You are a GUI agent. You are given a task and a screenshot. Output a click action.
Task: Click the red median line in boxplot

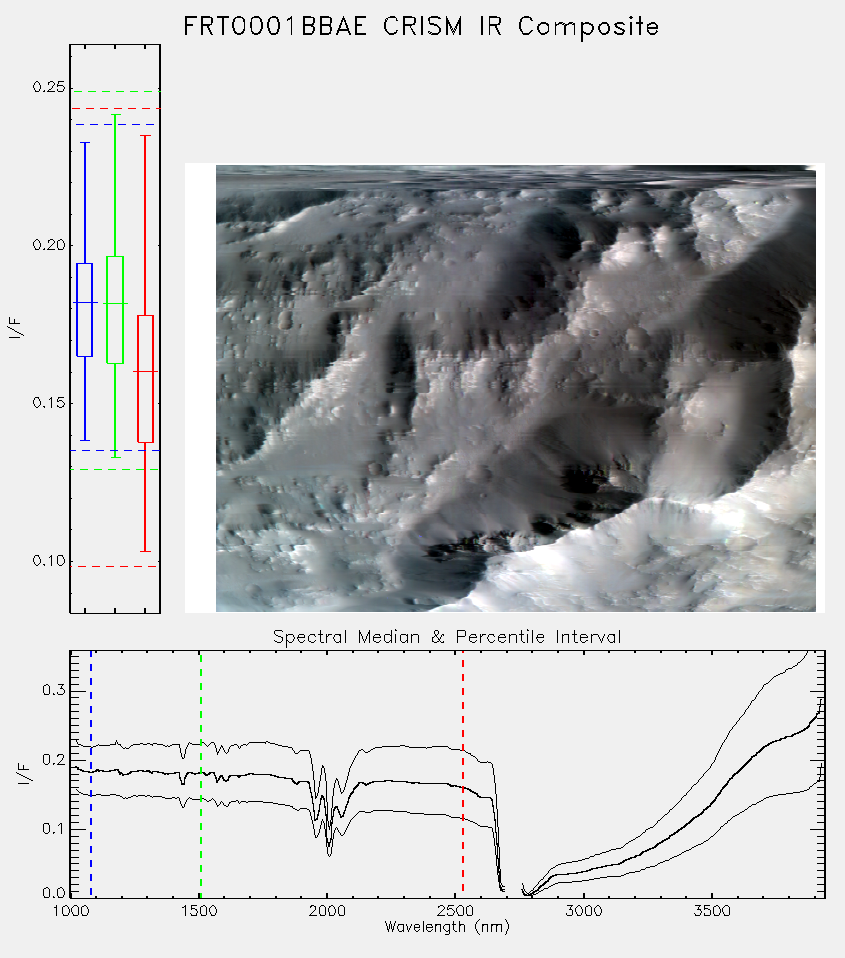click(145, 371)
